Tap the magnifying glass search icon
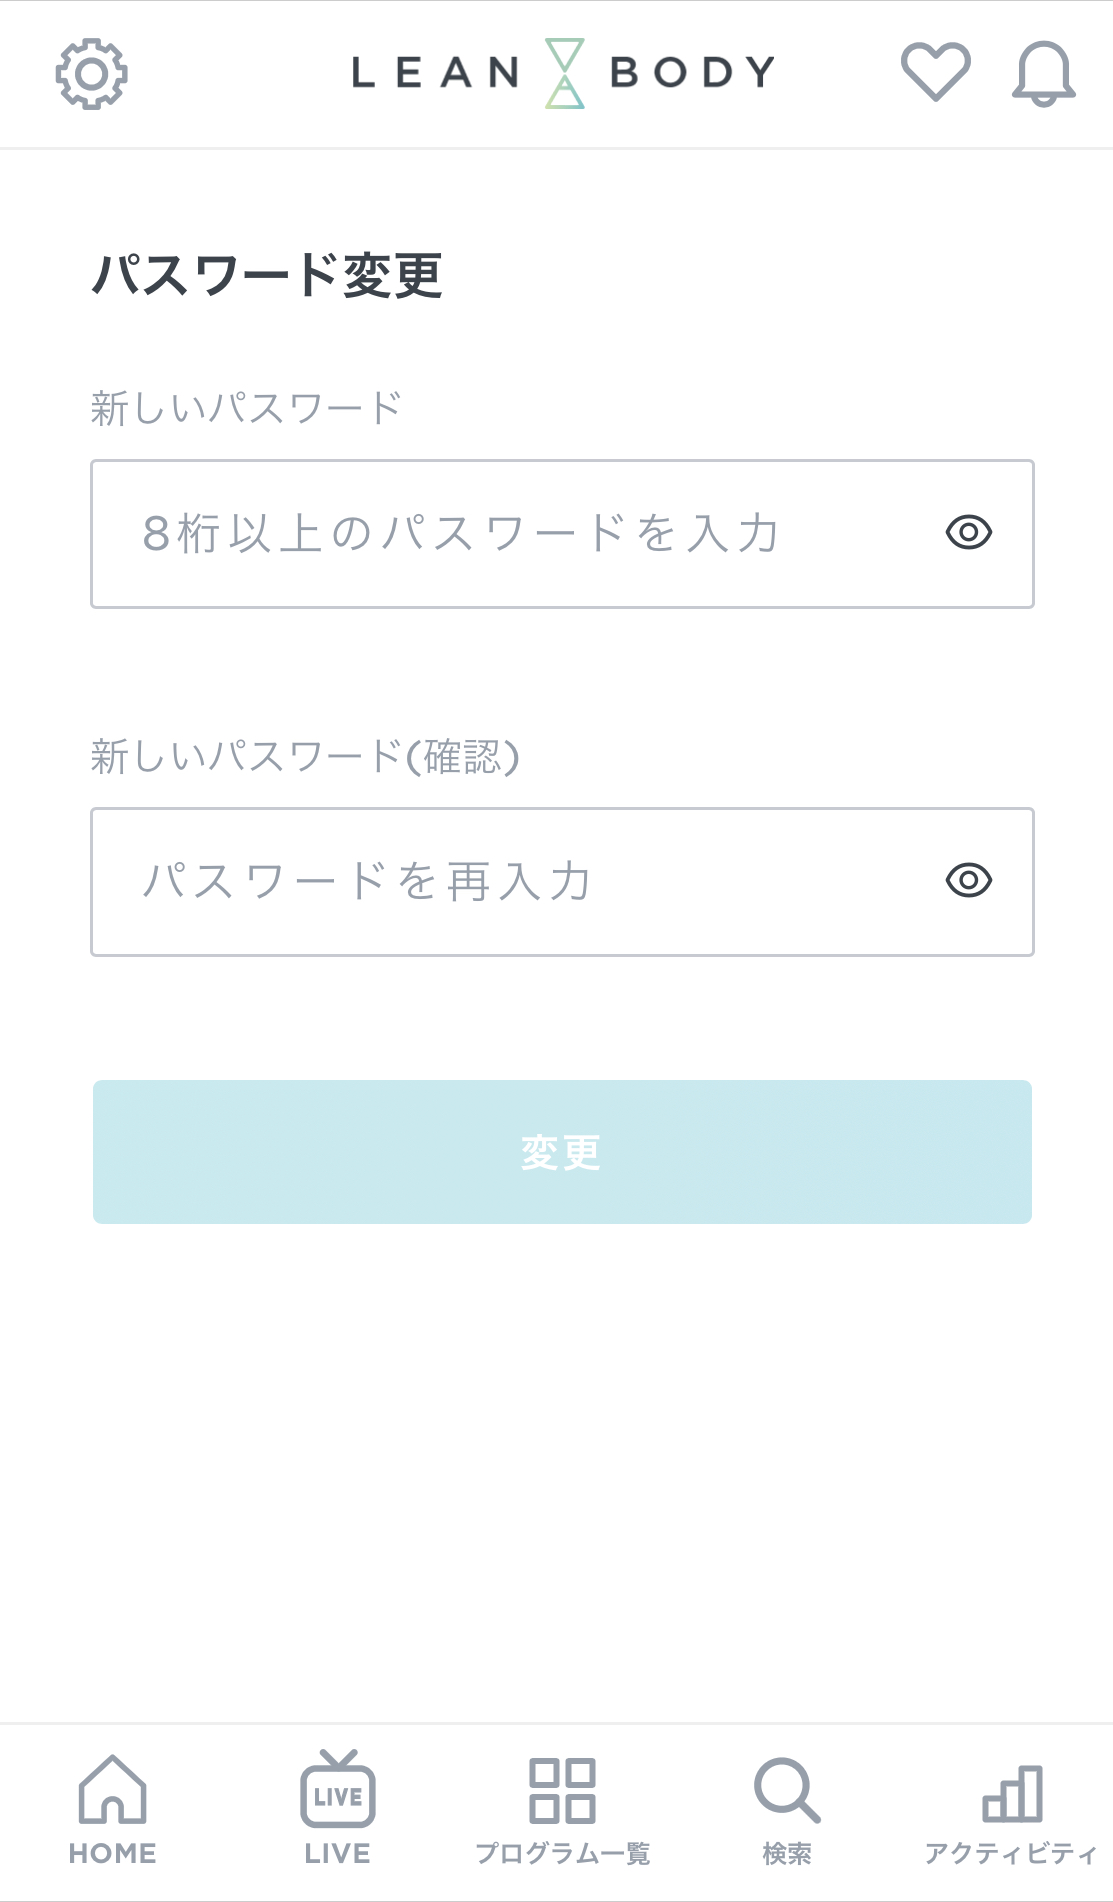This screenshot has height=1902, width=1113. tap(787, 1790)
